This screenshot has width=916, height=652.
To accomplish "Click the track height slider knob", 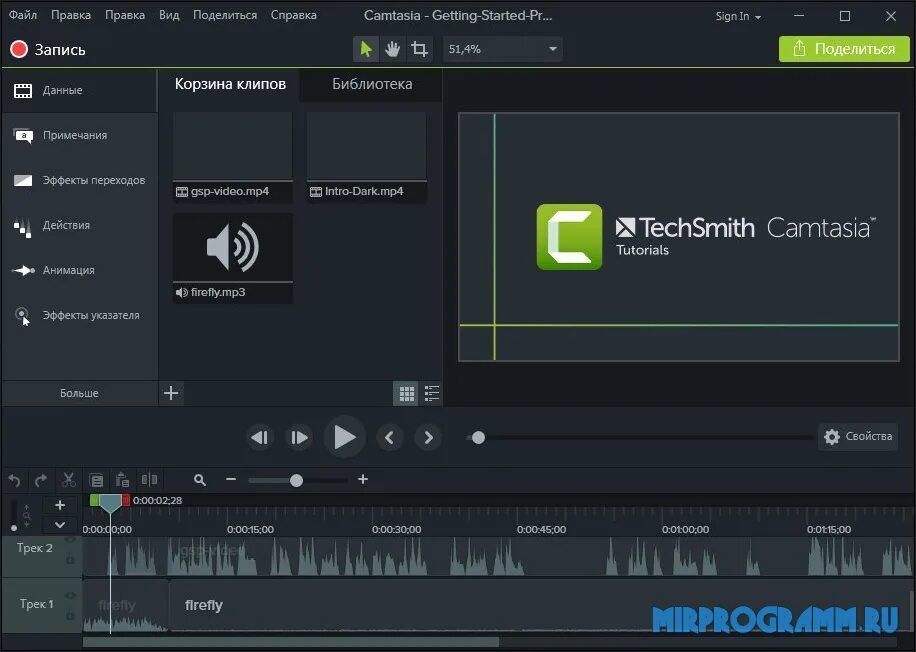I will tap(13, 528).
